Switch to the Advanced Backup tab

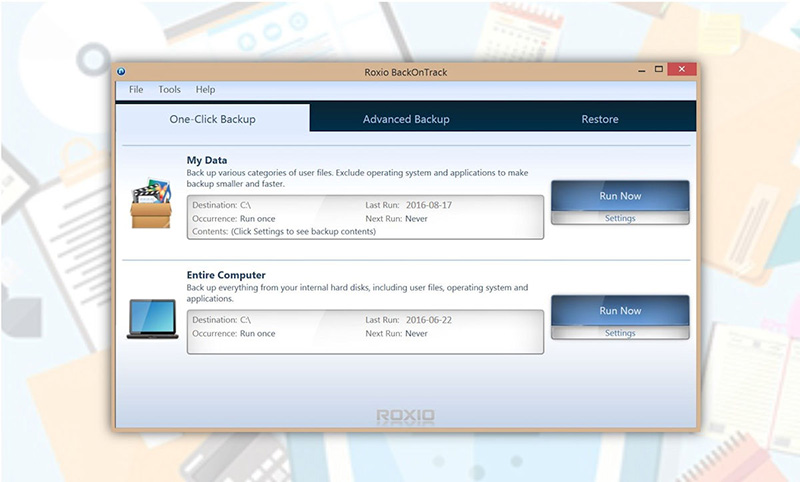click(x=406, y=119)
